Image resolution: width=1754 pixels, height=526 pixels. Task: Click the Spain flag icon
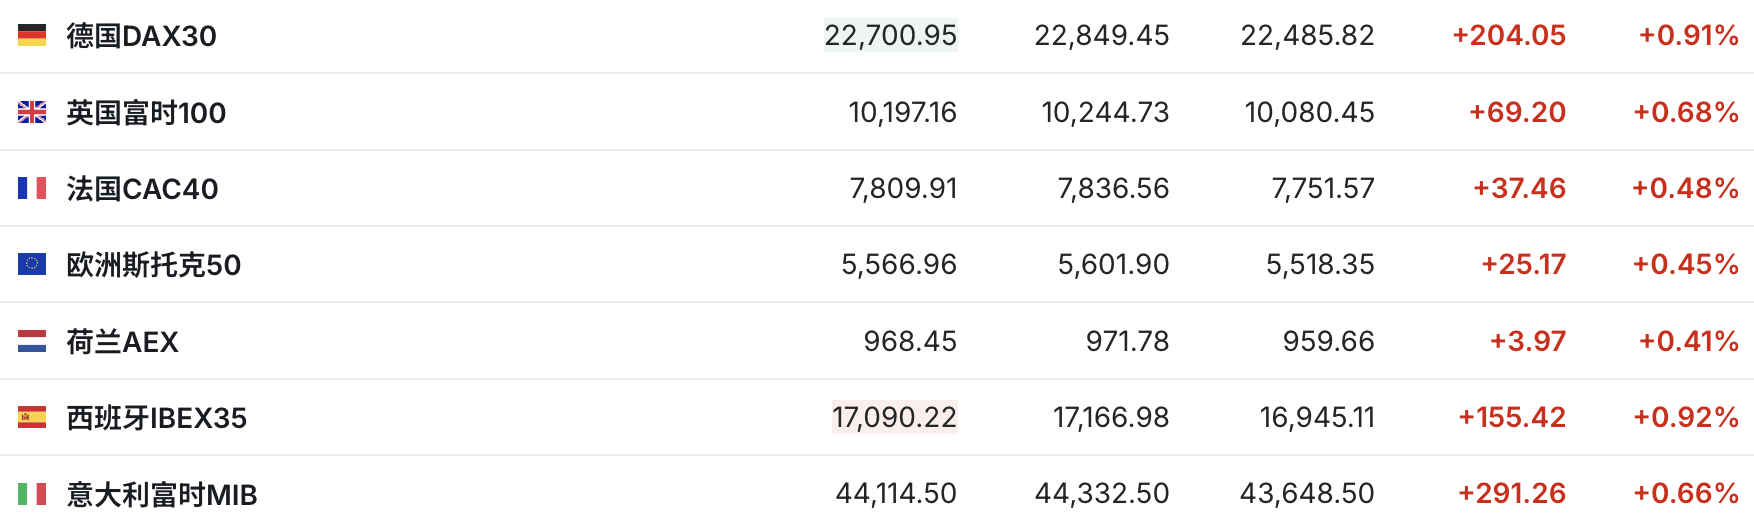(32, 417)
